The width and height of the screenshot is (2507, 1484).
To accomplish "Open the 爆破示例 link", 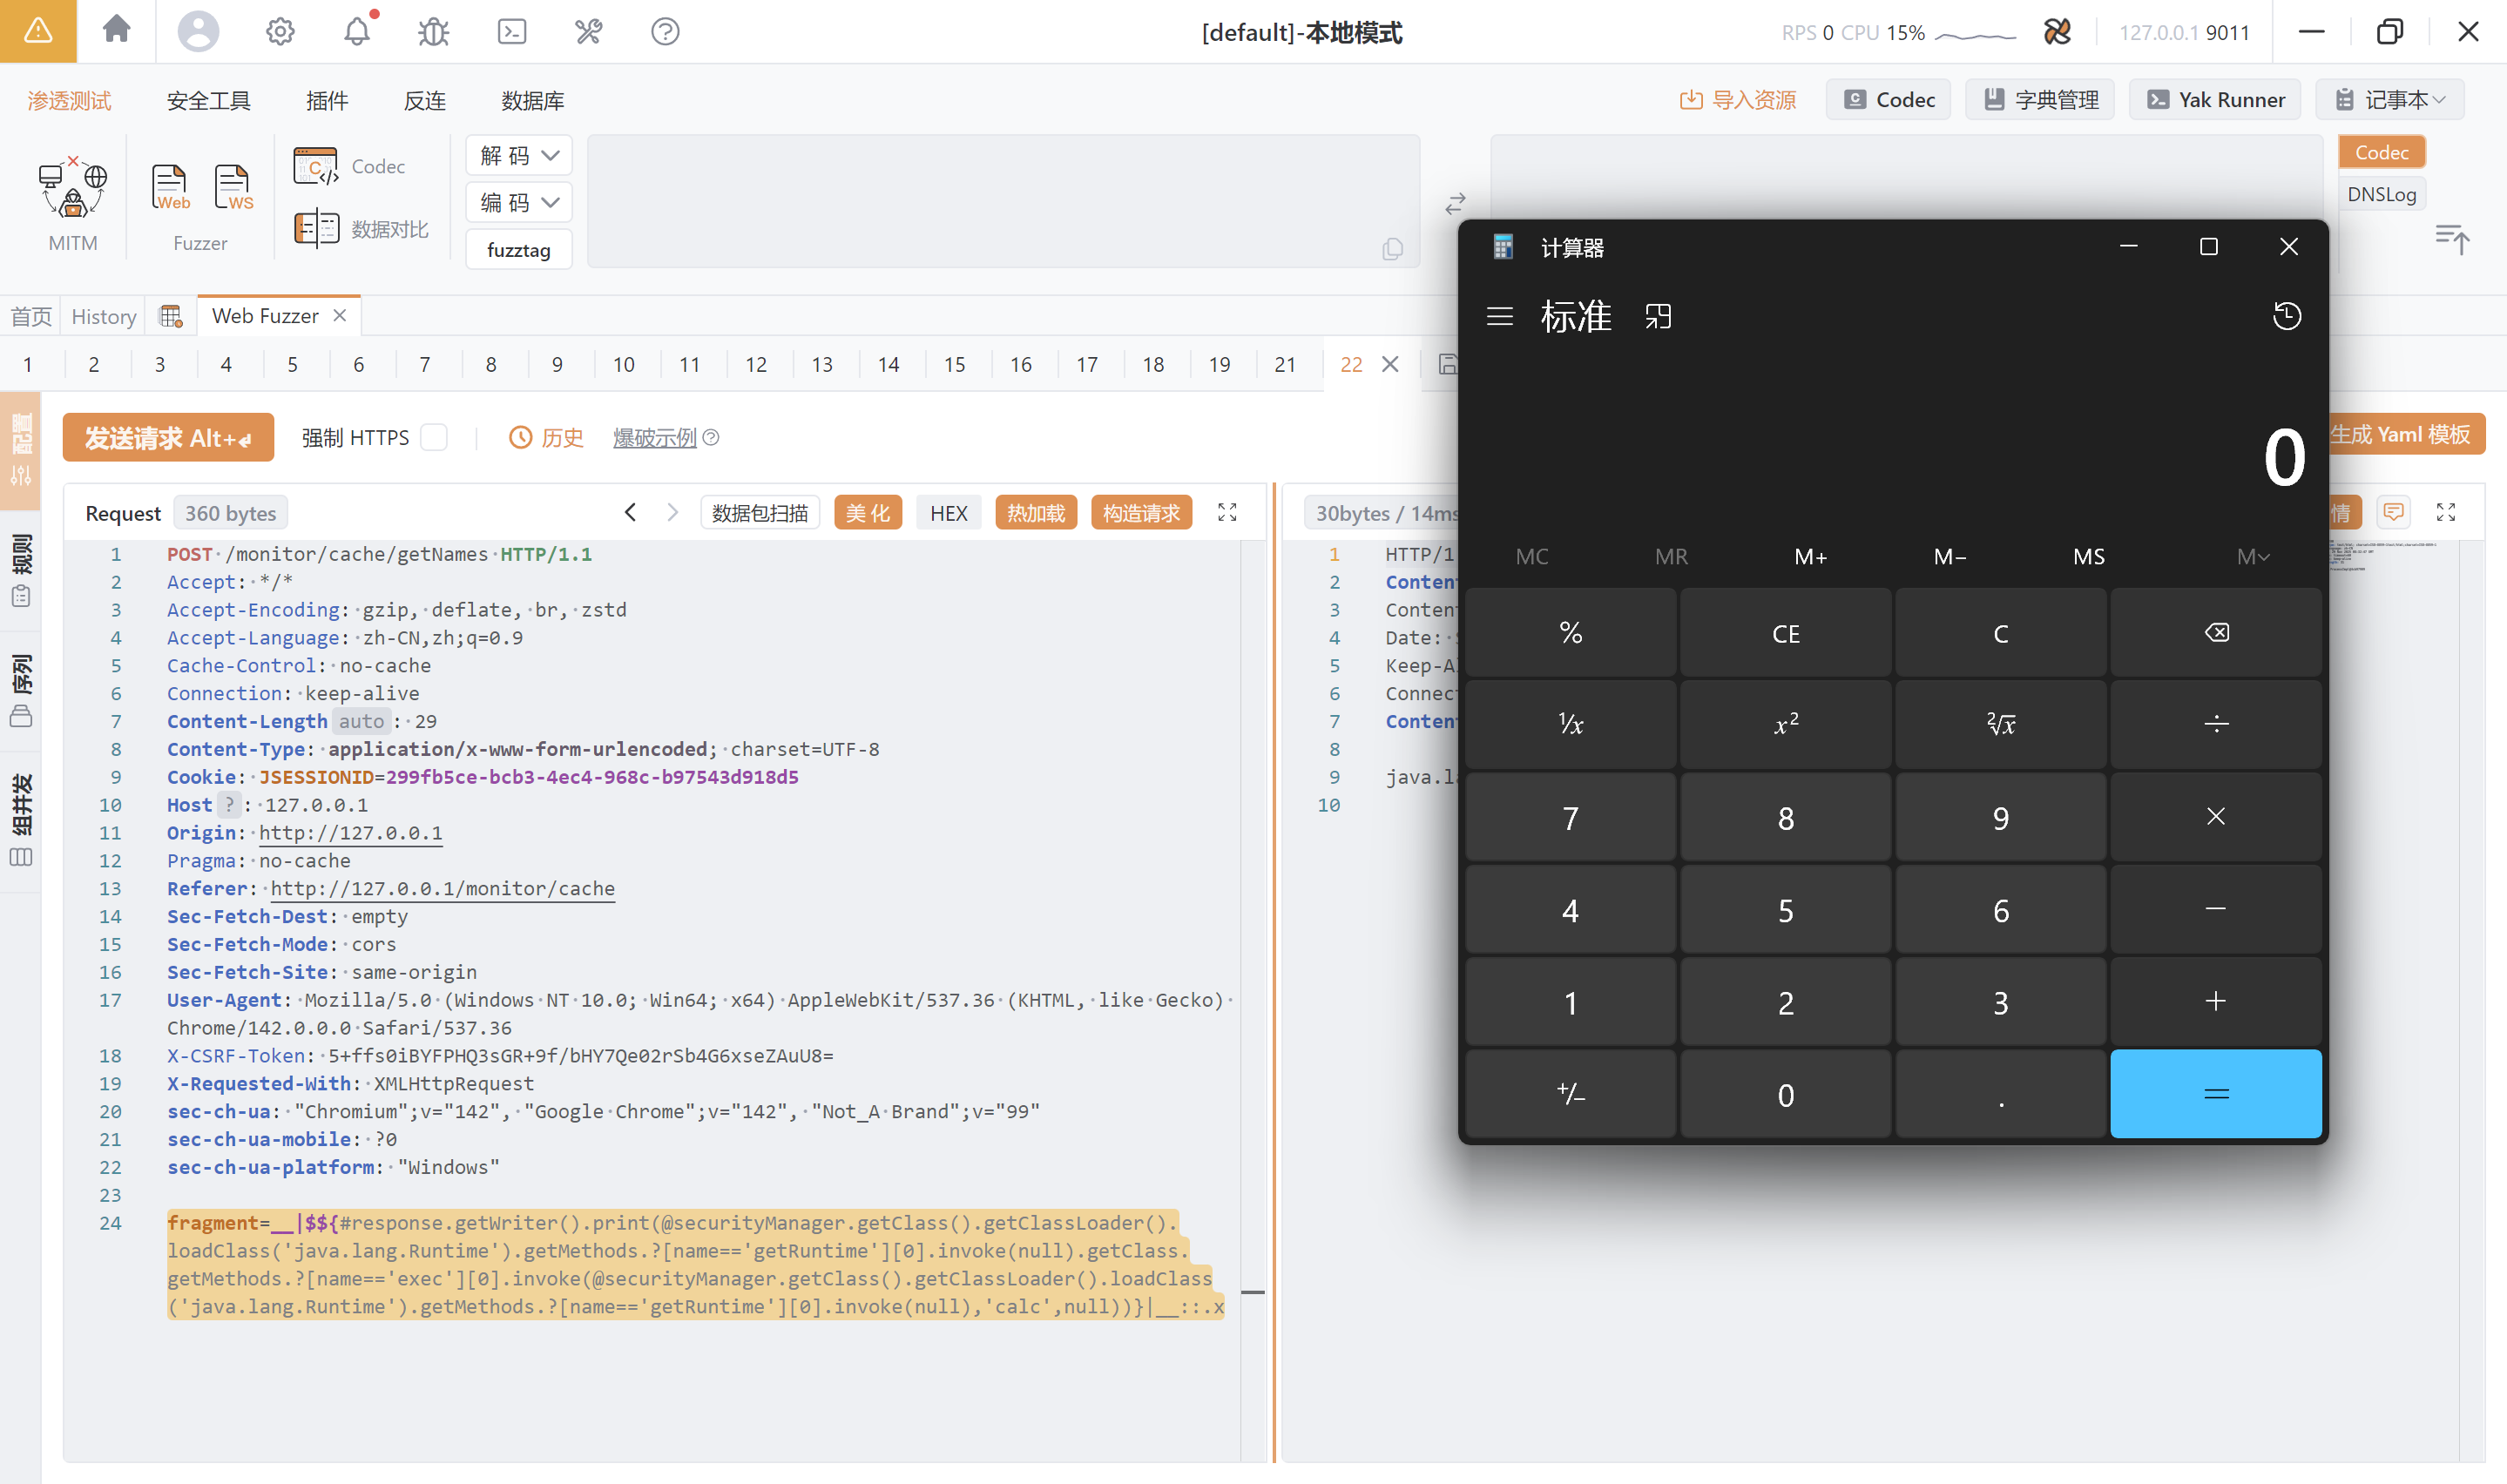I will pyautogui.click(x=654, y=438).
